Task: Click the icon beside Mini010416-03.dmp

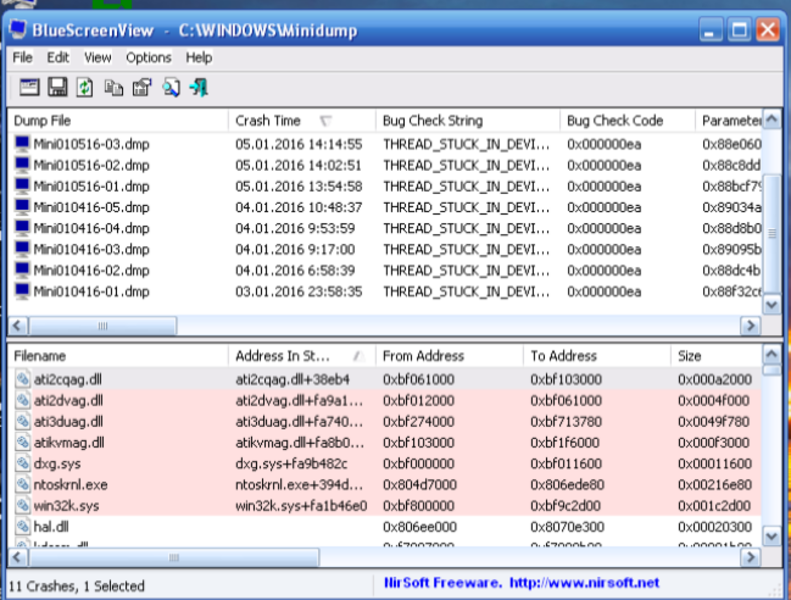Action: [x=22, y=249]
